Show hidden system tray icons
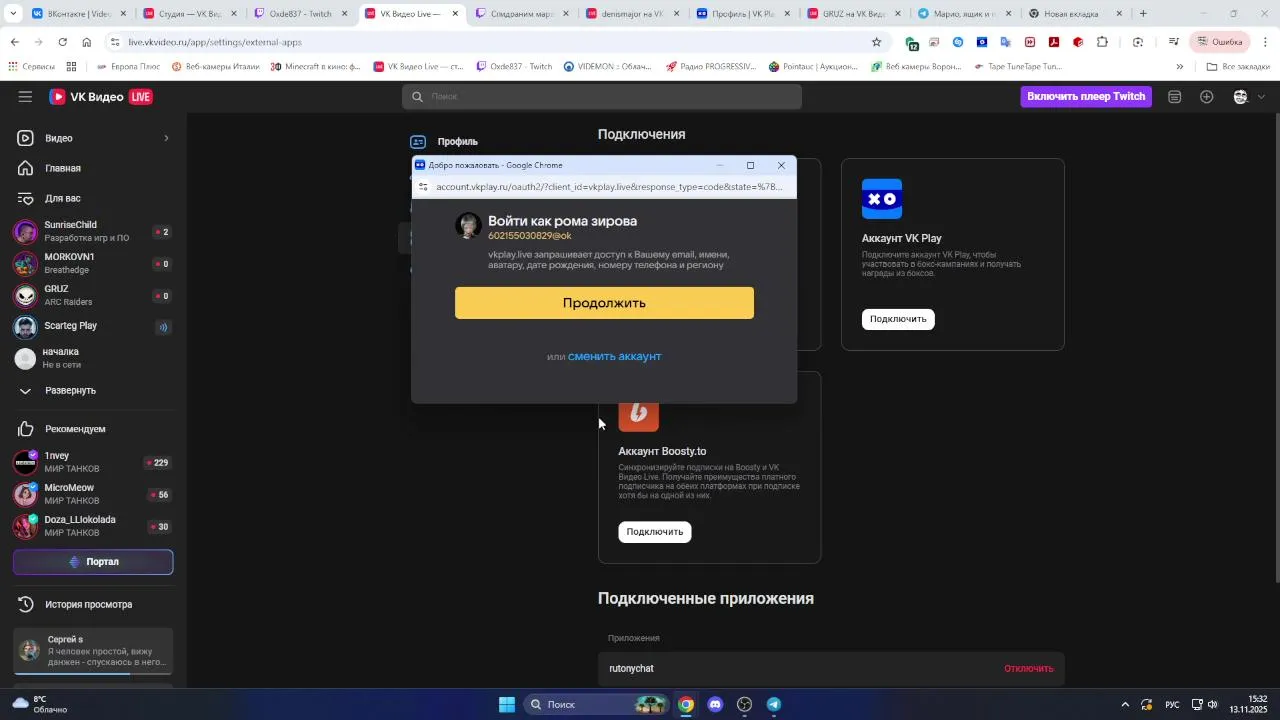The height and width of the screenshot is (720, 1280). (x=1125, y=704)
